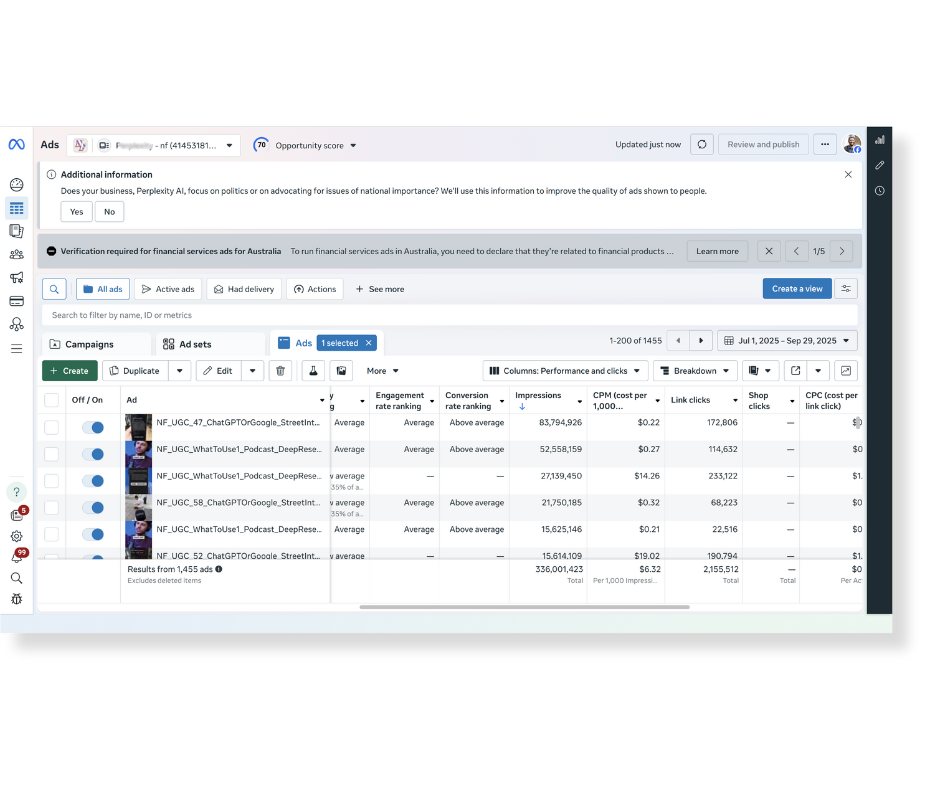Open Audiences people icon in sidebar
This screenshot has width=940, height=788.
(x=17, y=254)
